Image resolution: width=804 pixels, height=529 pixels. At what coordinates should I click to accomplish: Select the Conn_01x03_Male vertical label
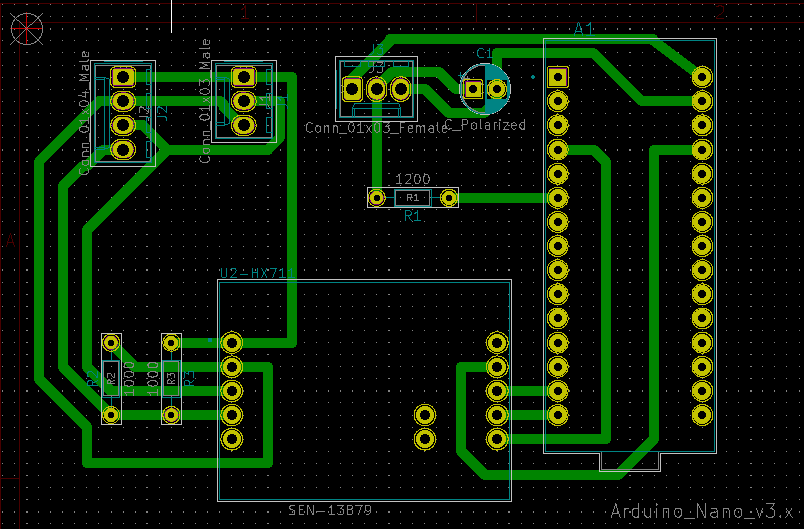pos(206,101)
